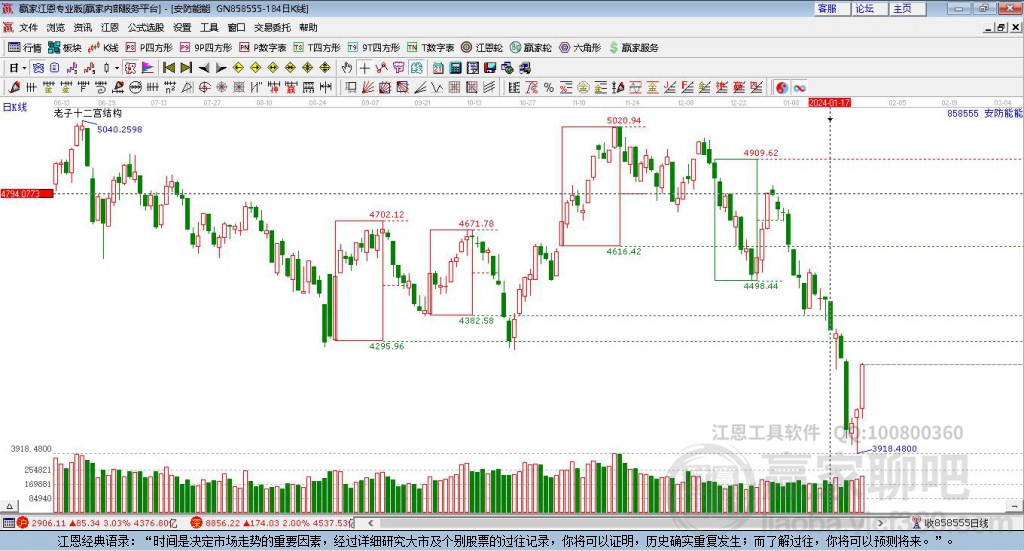Open the 江恩轮 Gann wheel tool
The width and height of the screenshot is (1024, 551).
[x=482, y=48]
